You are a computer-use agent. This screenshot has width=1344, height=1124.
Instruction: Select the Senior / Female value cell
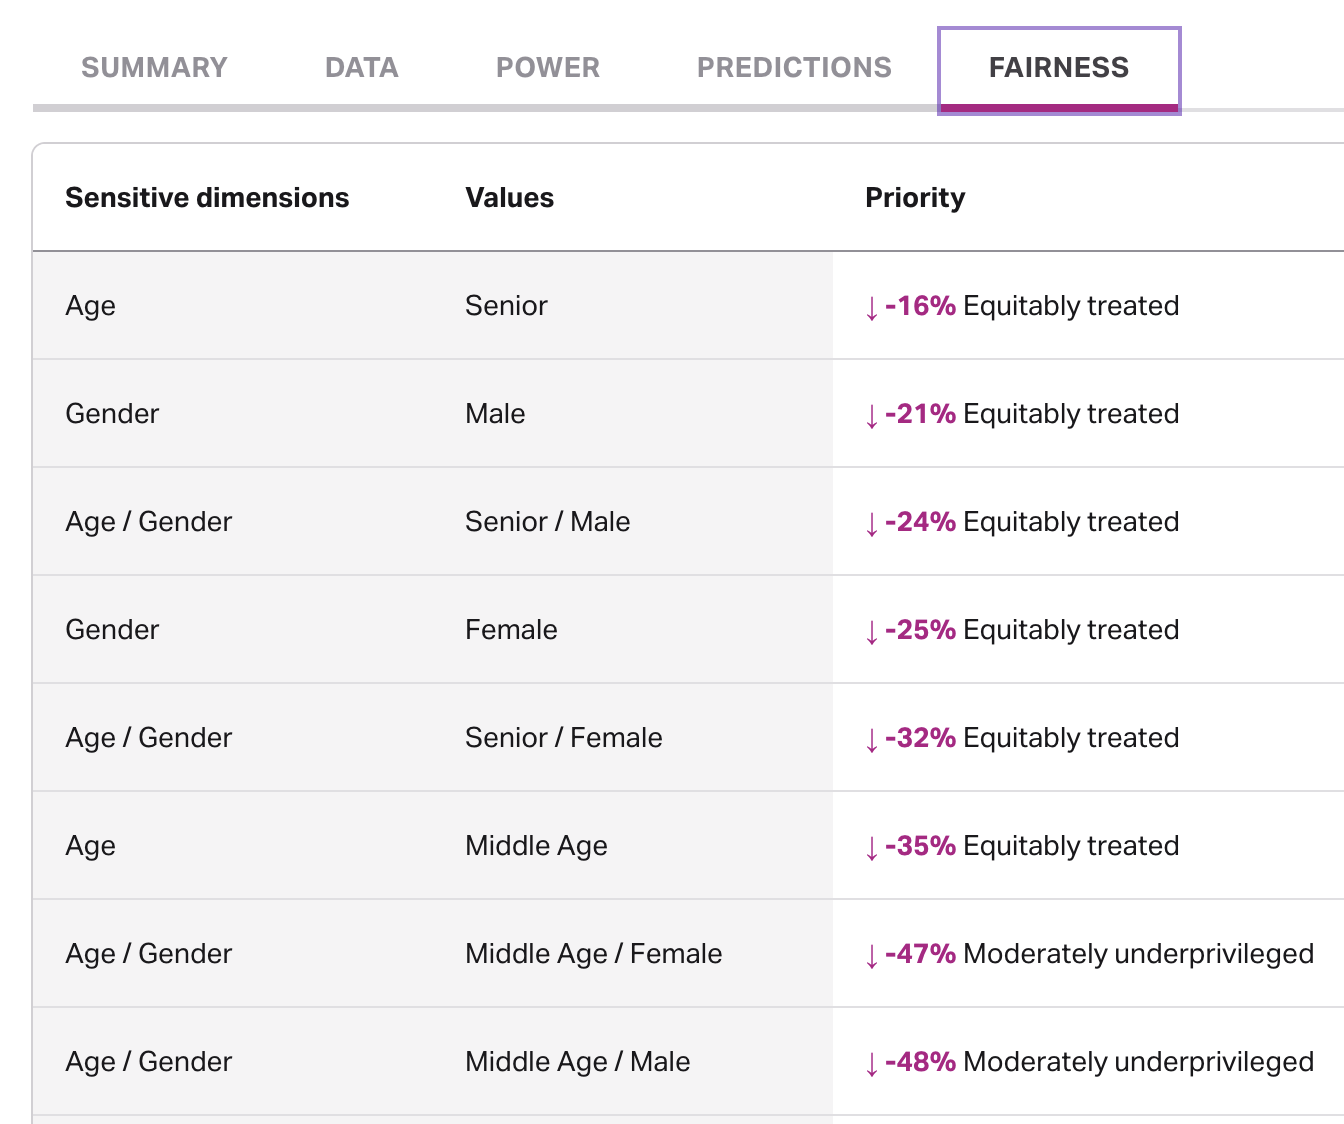[563, 738]
